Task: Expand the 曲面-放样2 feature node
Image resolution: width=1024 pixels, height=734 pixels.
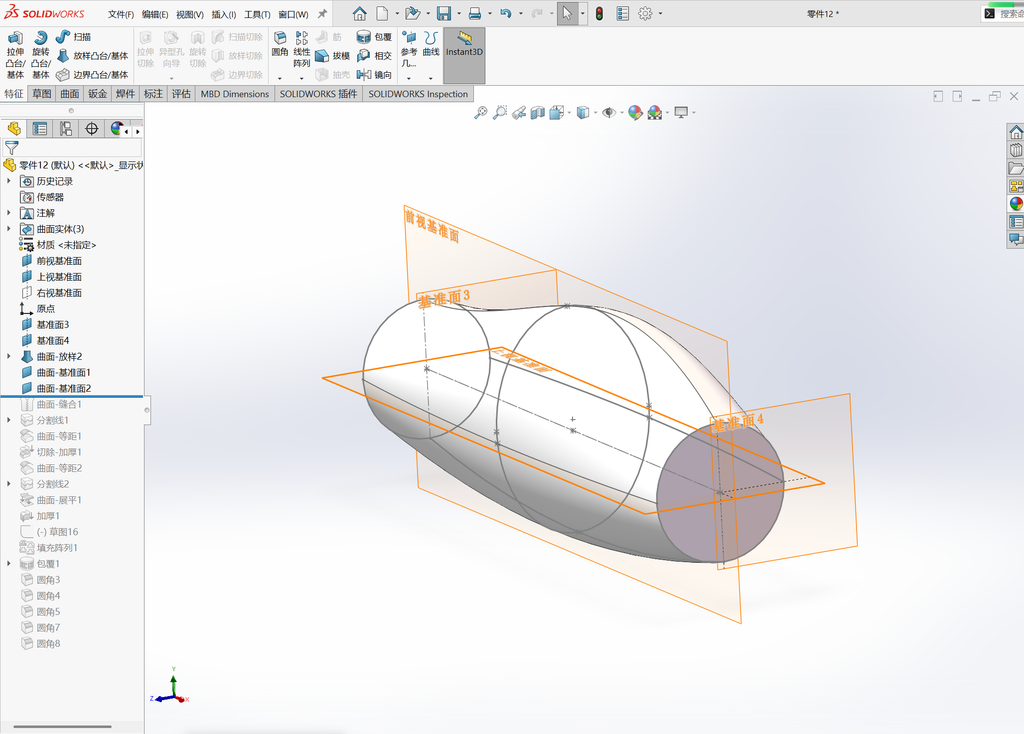Action: tap(8, 357)
